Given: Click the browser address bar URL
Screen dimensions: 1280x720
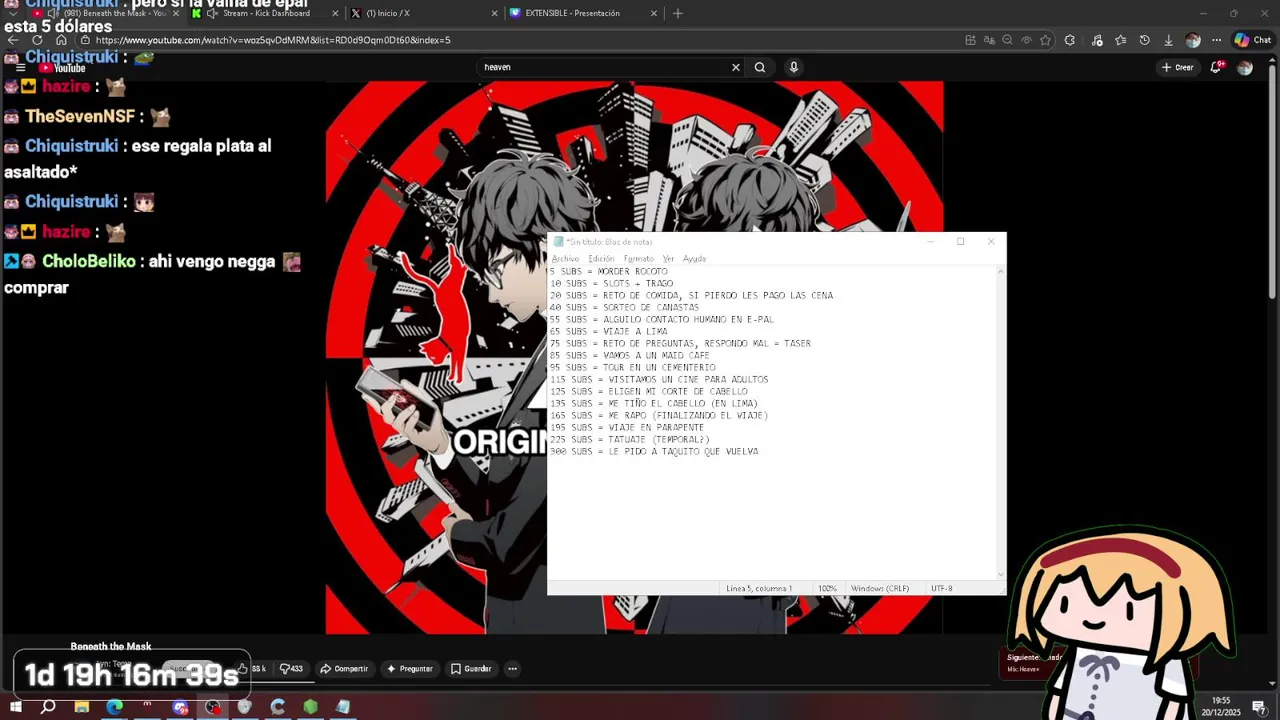Looking at the screenshot, I should tap(273, 40).
